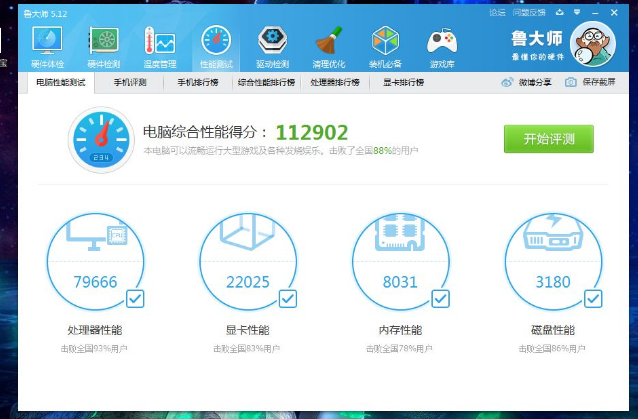Screen dimensions: 638x419
Task: Click the 击败全国78%用户 text
Action: (399, 349)
